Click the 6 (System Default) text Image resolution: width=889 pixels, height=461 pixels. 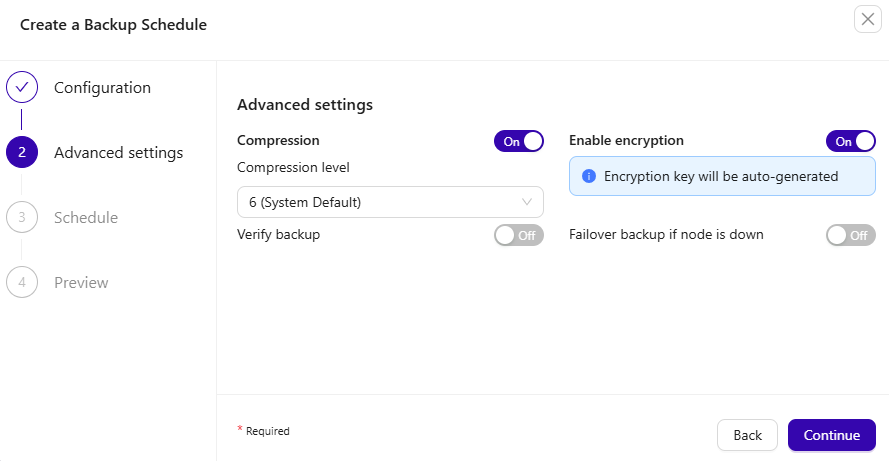(x=305, y=202)
